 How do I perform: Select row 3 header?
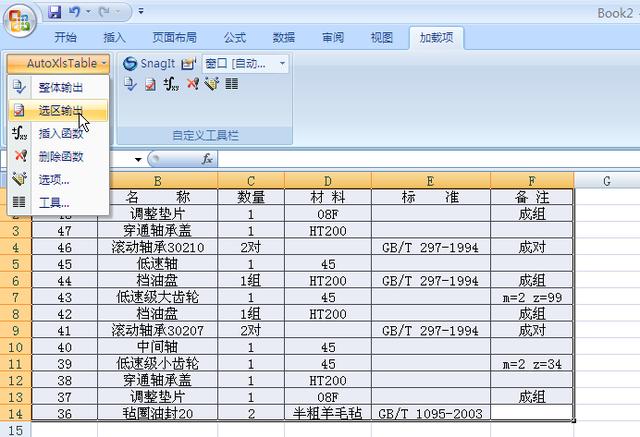[x=16, y=231]
